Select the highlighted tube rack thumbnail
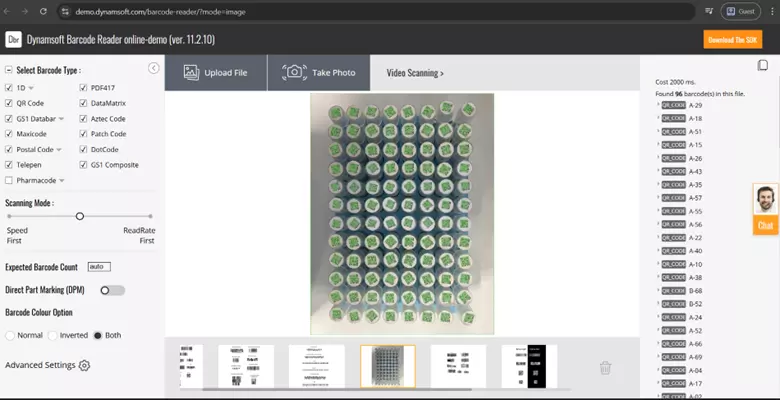Viewport: 780px width, 400px height. (388, 366)
